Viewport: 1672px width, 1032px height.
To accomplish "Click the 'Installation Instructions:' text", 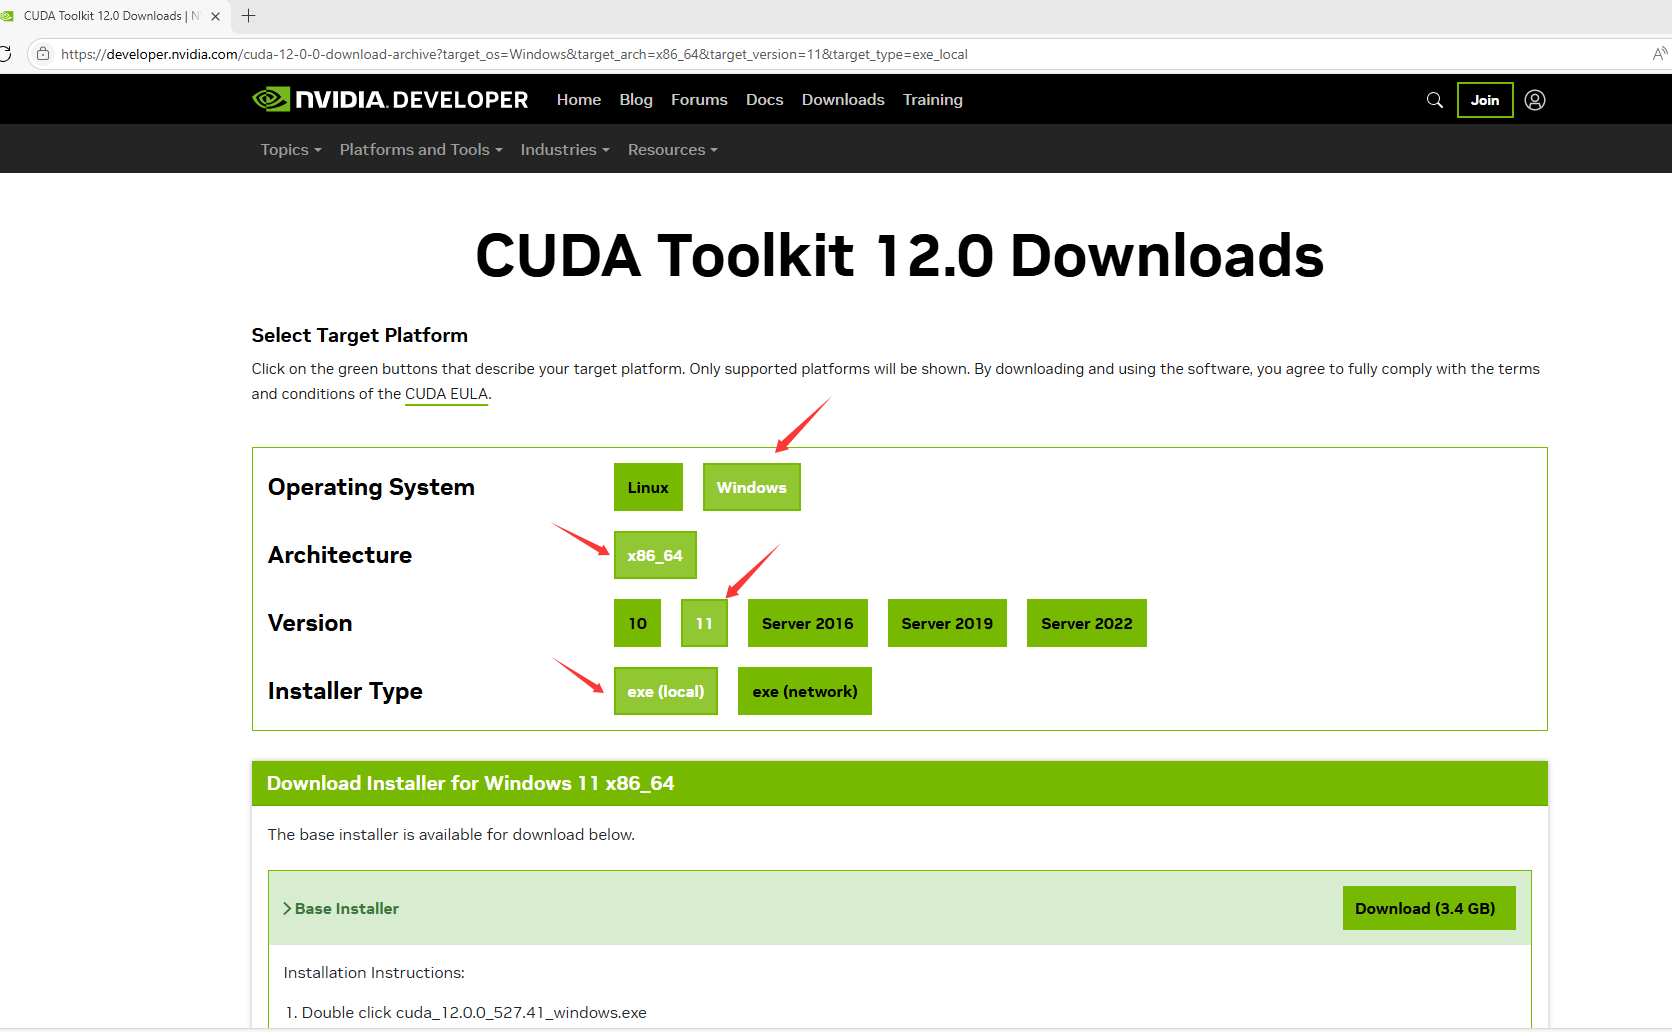I will click(x=374, y=972).
